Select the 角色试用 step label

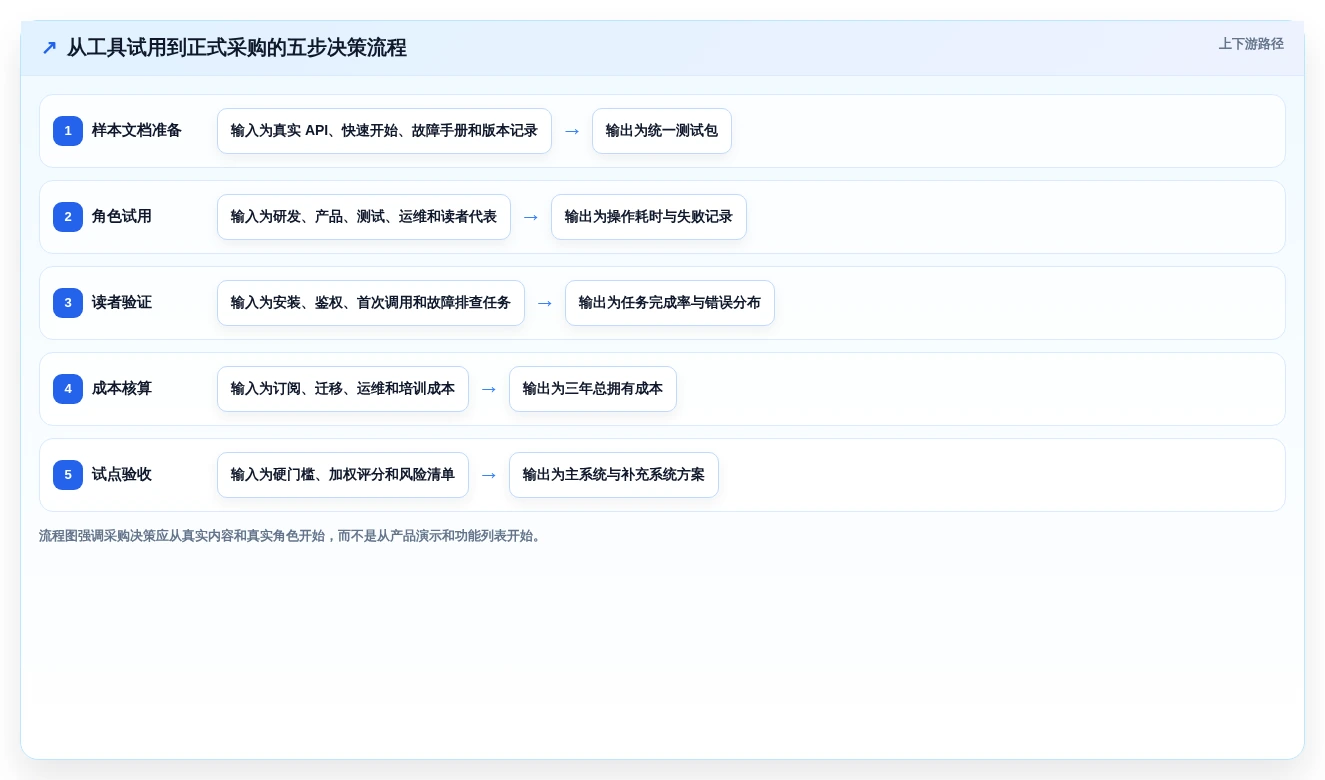point(122,217)
